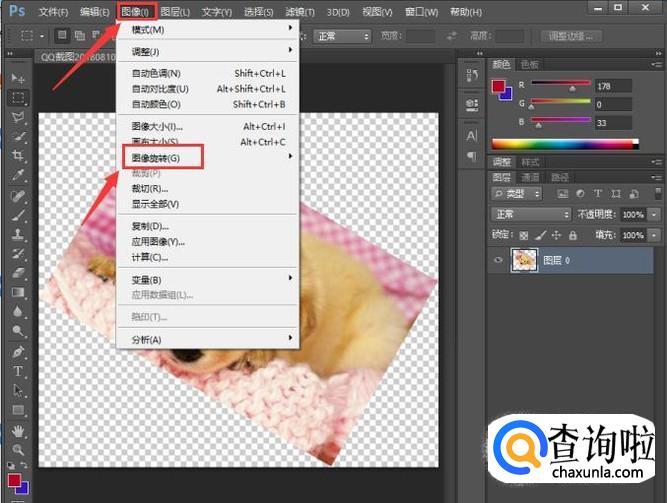Image resolution: width=667 pixels, height=503 pixels.
Task: Toggle Add to Selection mode
Action: 80,35
